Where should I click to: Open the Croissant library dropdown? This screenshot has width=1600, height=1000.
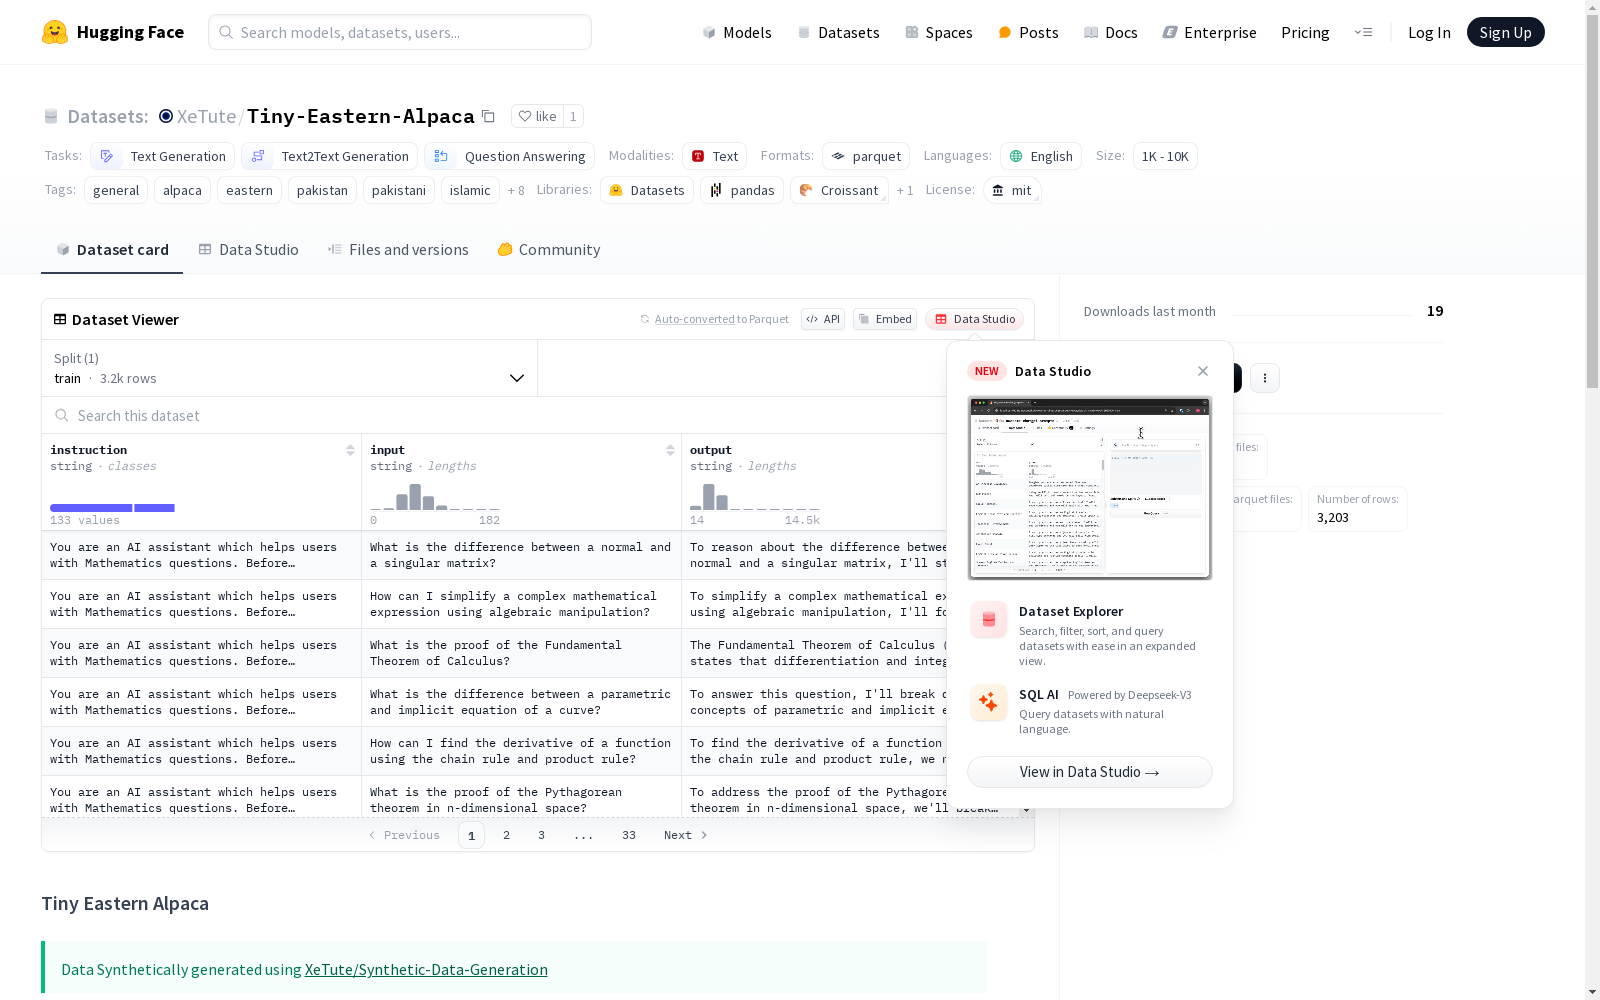(839, 190)
